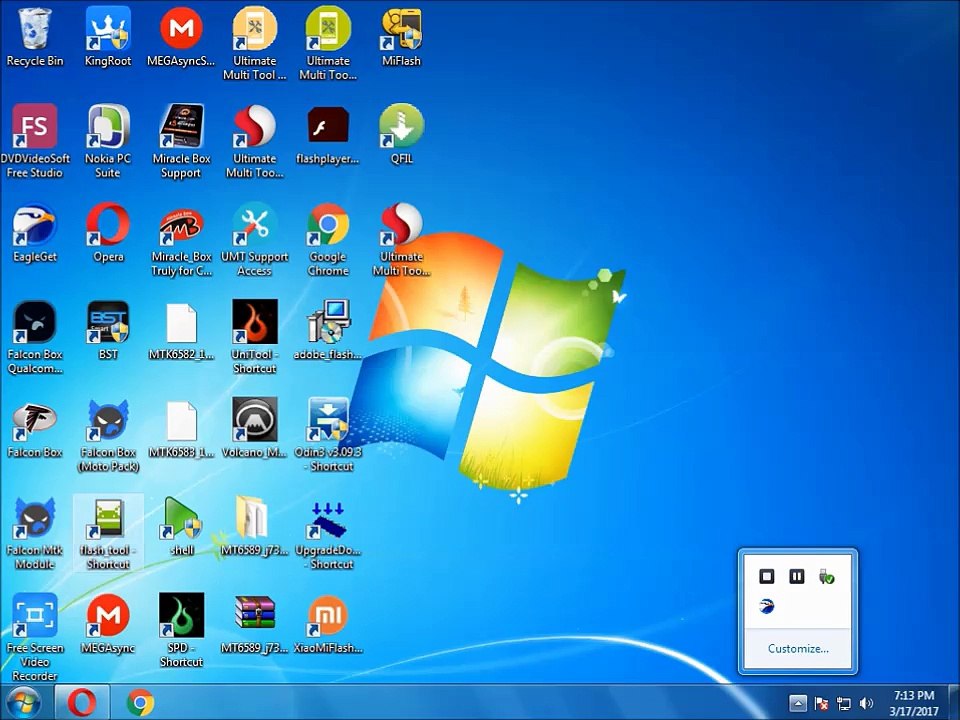960x720 pixels.
Task: Click the Falcon Box Qualcom... icon
Action: [34, 337]
